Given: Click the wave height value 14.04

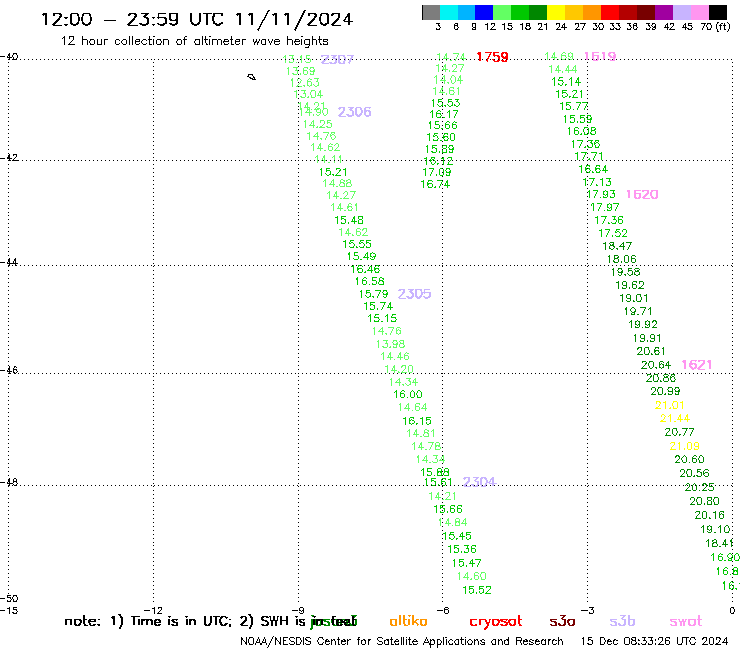Looking at the screenshot, I should click(448, 80).
